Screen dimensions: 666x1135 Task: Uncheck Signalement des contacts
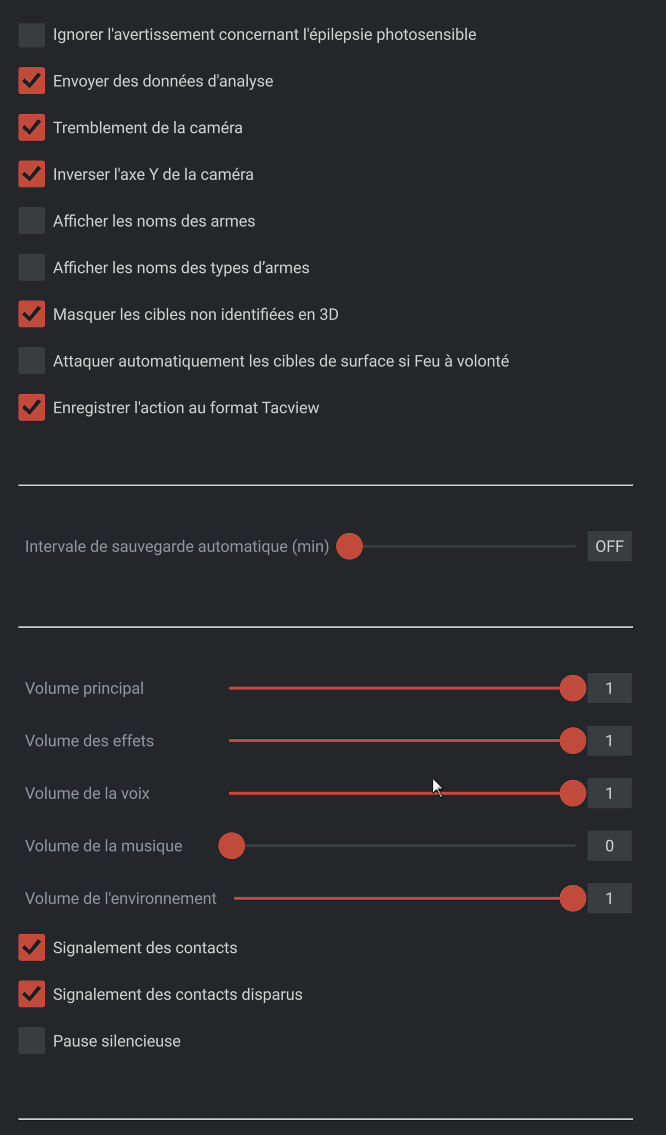(x=32, y=948)
